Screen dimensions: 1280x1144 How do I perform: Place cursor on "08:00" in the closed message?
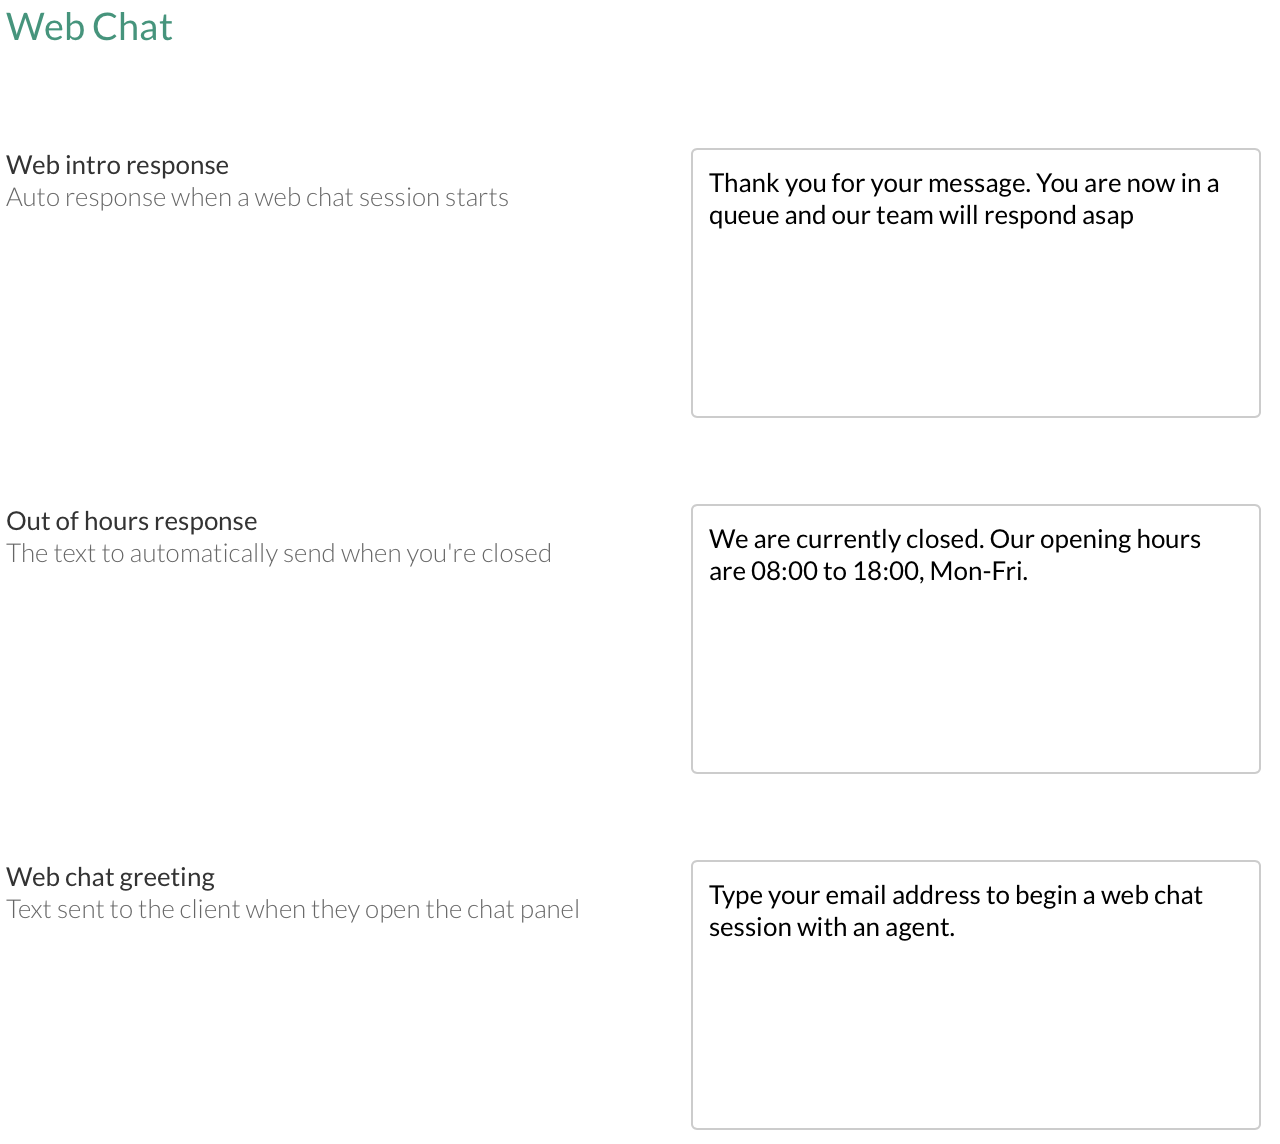coord(784,571)
